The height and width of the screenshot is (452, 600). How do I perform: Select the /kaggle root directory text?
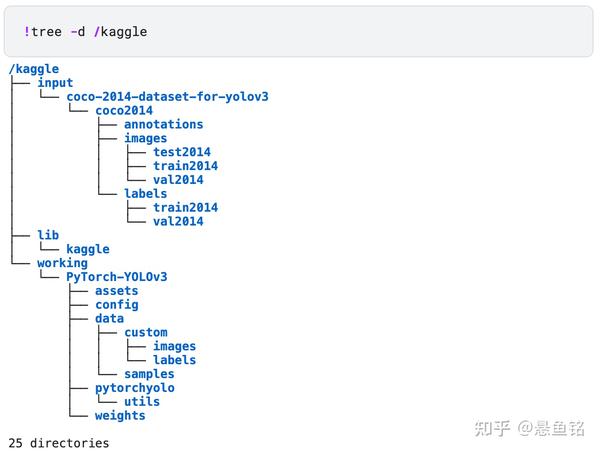click(34, 69)
